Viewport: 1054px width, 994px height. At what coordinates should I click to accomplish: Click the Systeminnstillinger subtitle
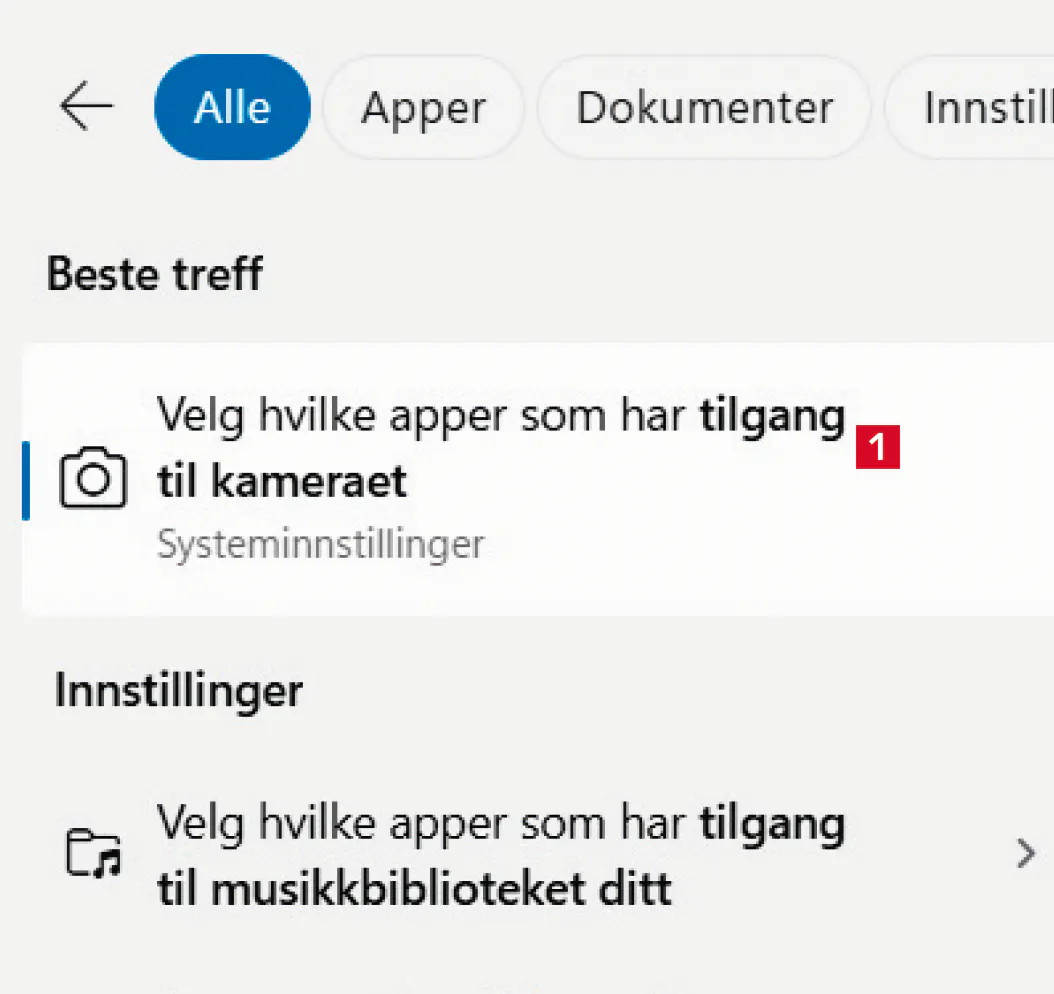320,544
